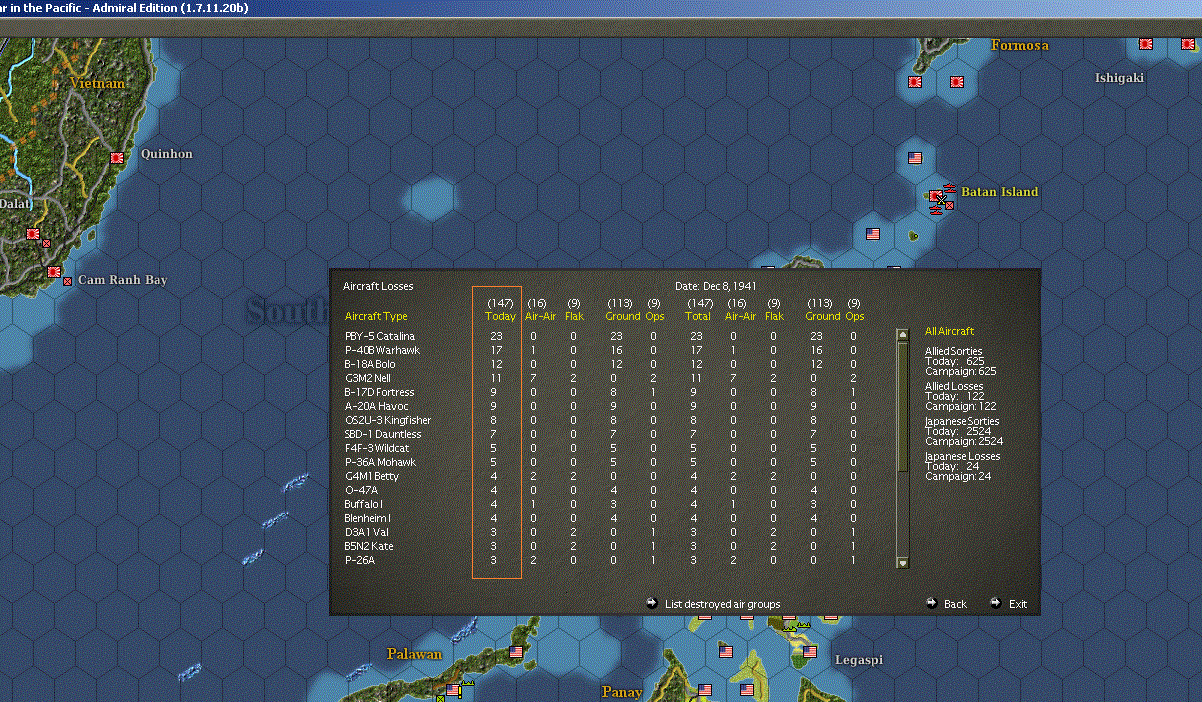
Task: Select the OS2U-3 Kingfisher row
Action: [600, 420]
